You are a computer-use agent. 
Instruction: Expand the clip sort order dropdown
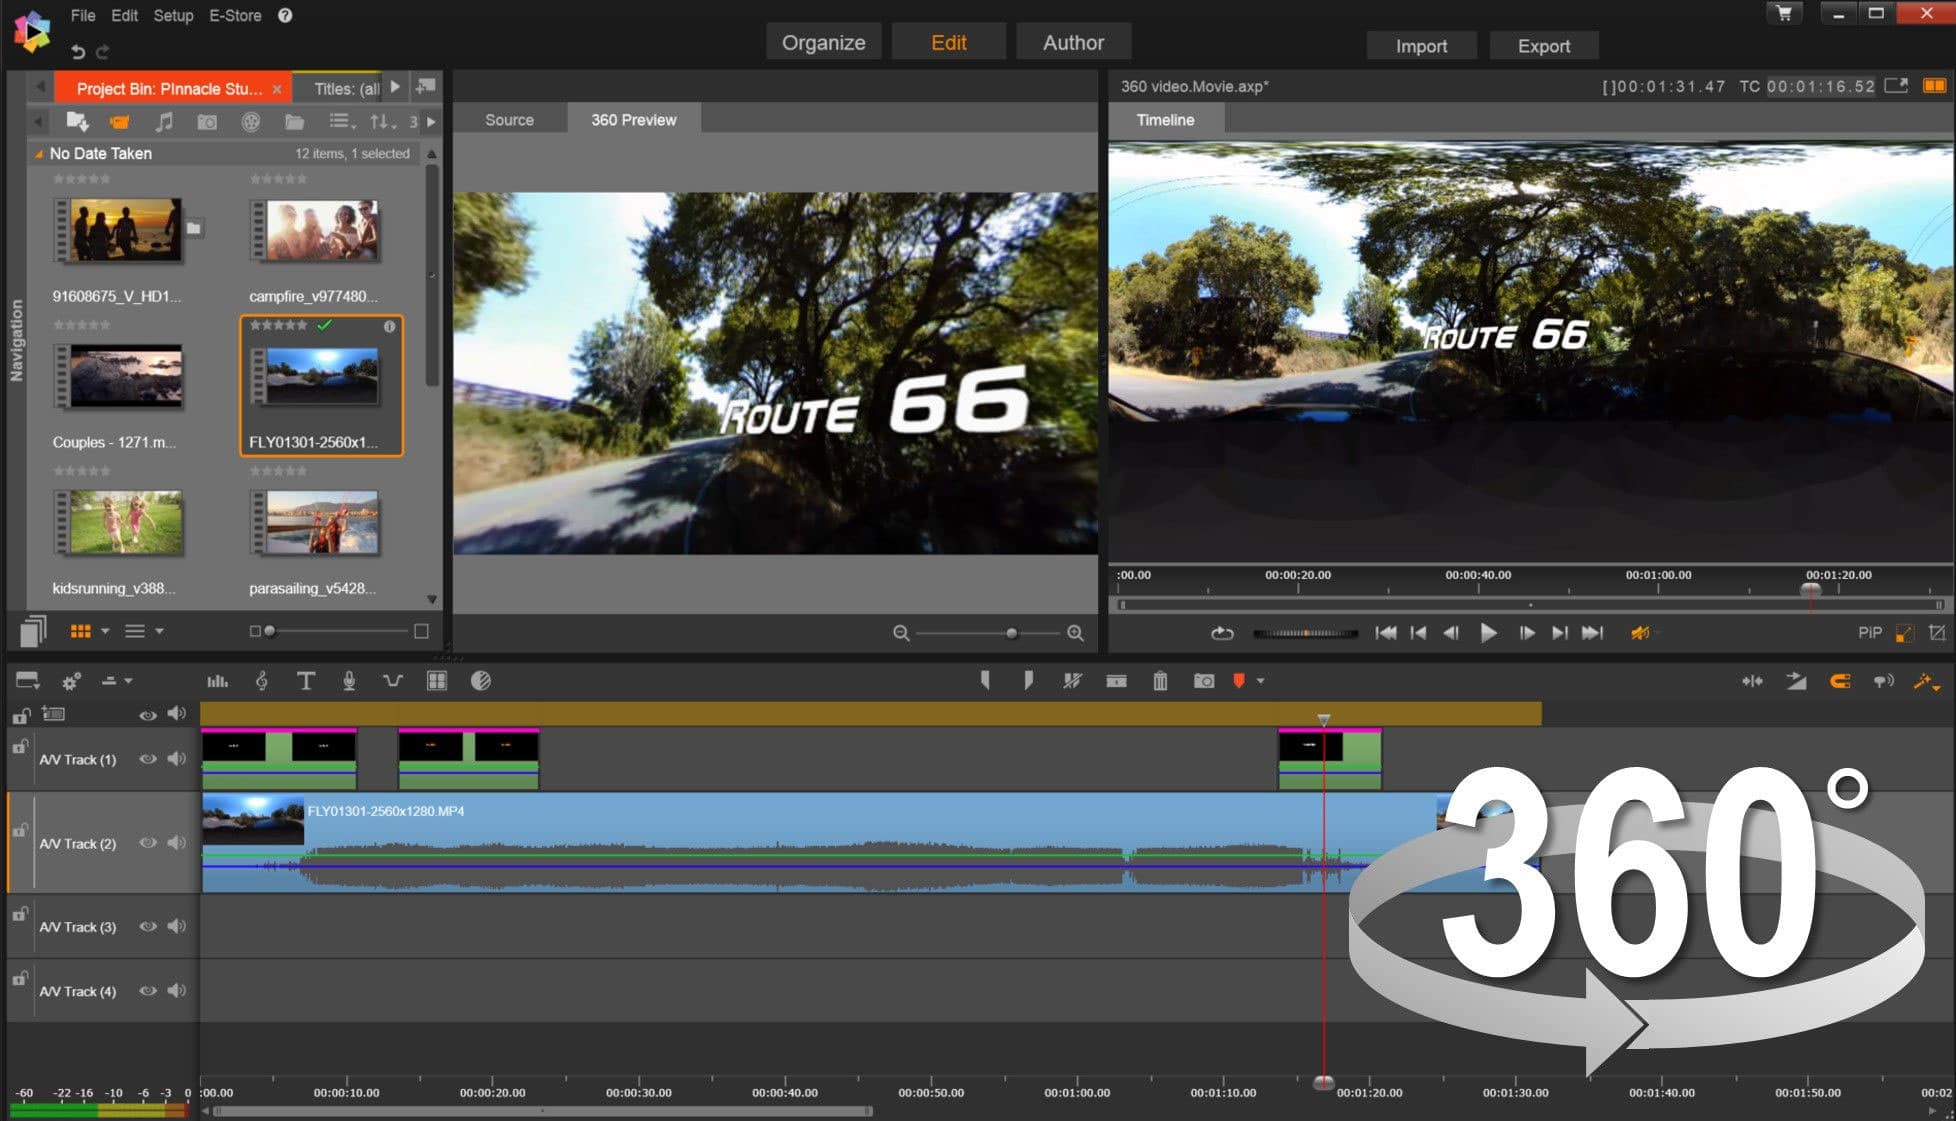[382, 121]
